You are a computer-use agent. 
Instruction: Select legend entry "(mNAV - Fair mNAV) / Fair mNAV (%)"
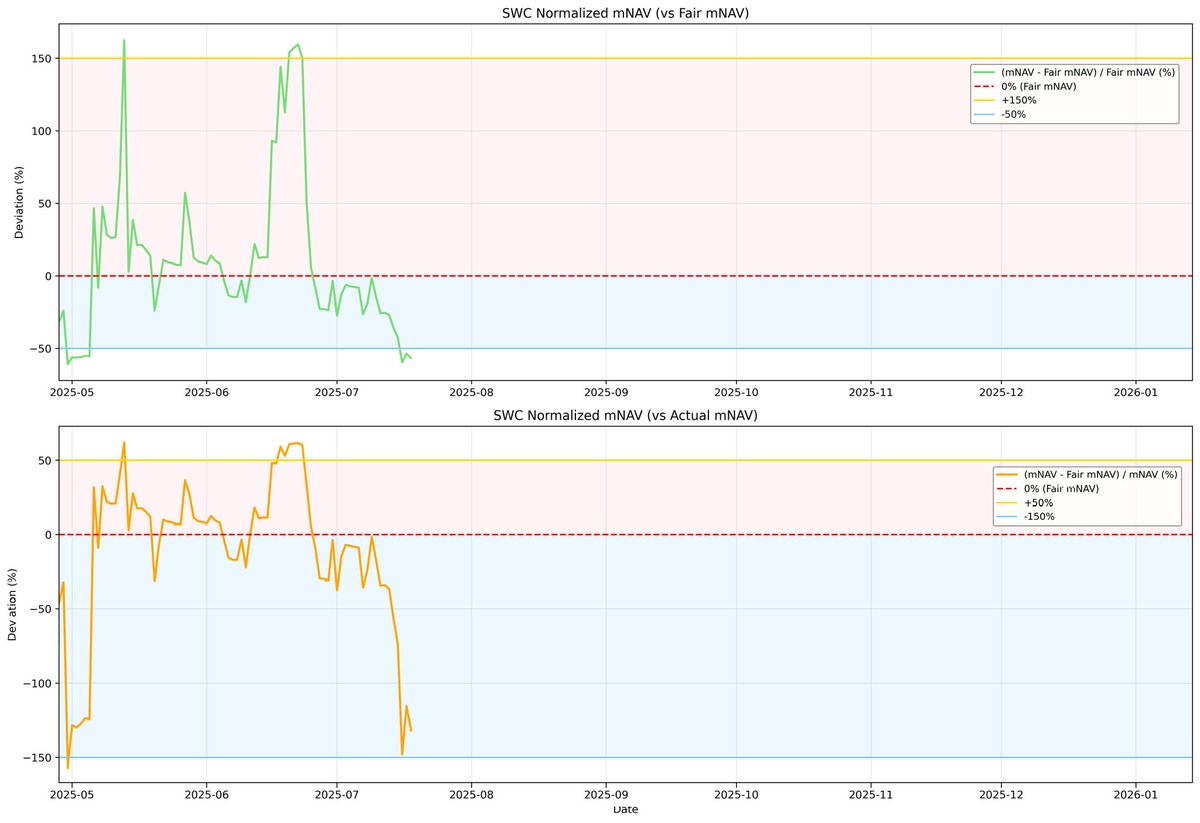tap(1088, 72)
